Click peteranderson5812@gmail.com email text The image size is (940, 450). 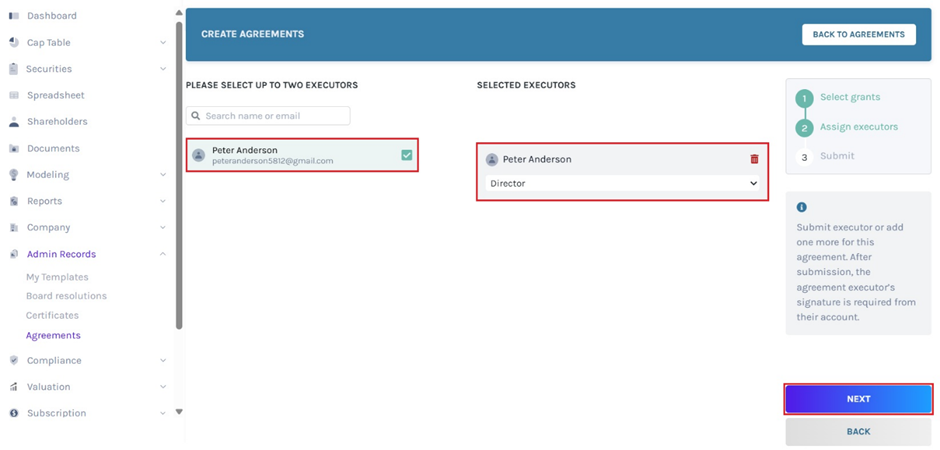[x=273, y=161]
